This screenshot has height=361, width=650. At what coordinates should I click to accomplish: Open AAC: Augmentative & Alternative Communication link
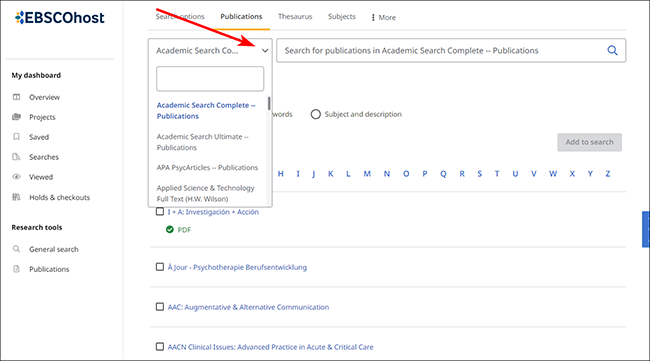248,307
